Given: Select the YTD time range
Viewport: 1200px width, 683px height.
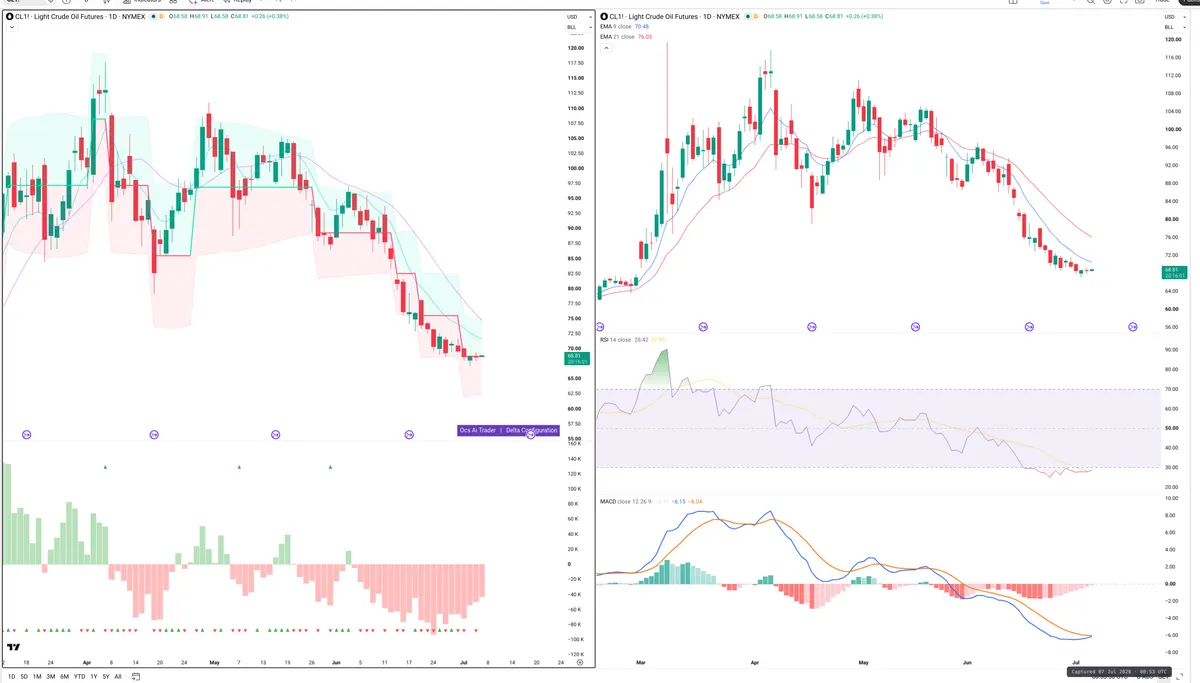Looking at the screenshot, I should (79, 676).
